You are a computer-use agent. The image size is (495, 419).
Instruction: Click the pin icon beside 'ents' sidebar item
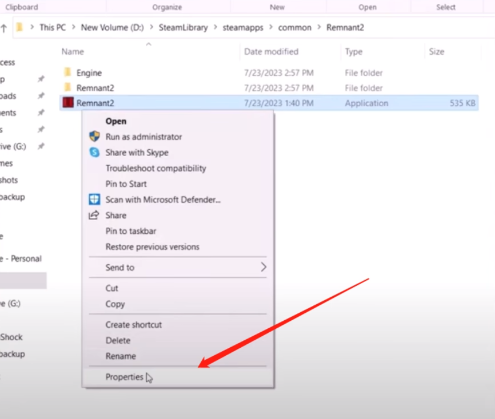click(x=41, y=113)
